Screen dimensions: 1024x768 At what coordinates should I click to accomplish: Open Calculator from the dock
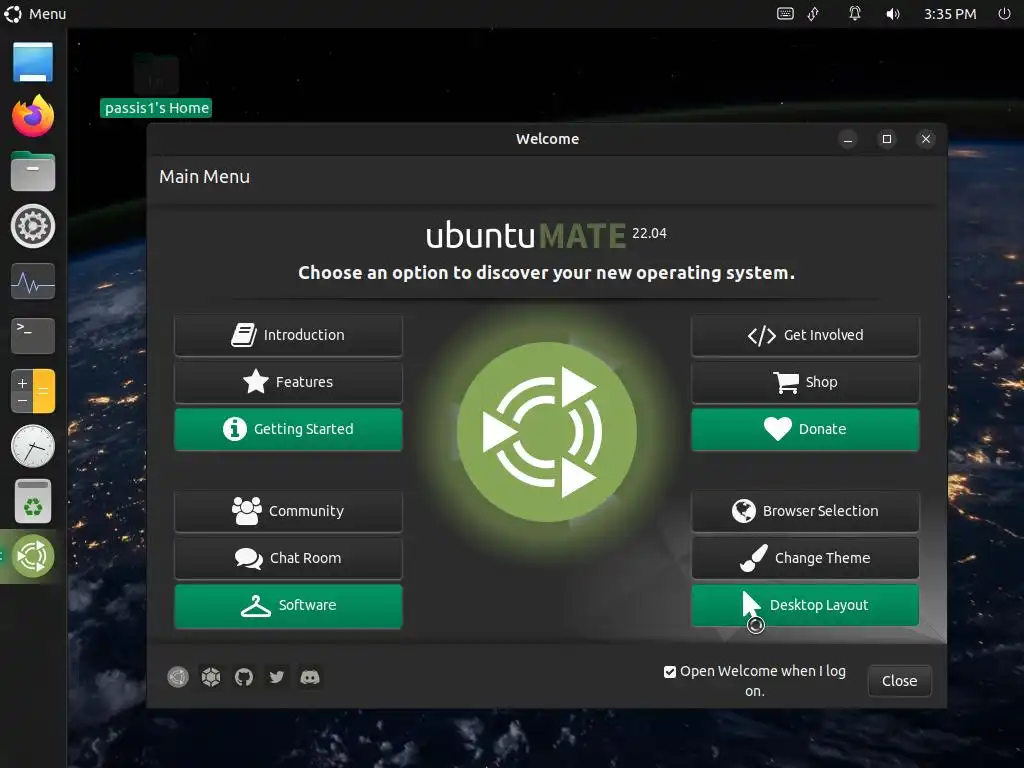pos(33,391)
